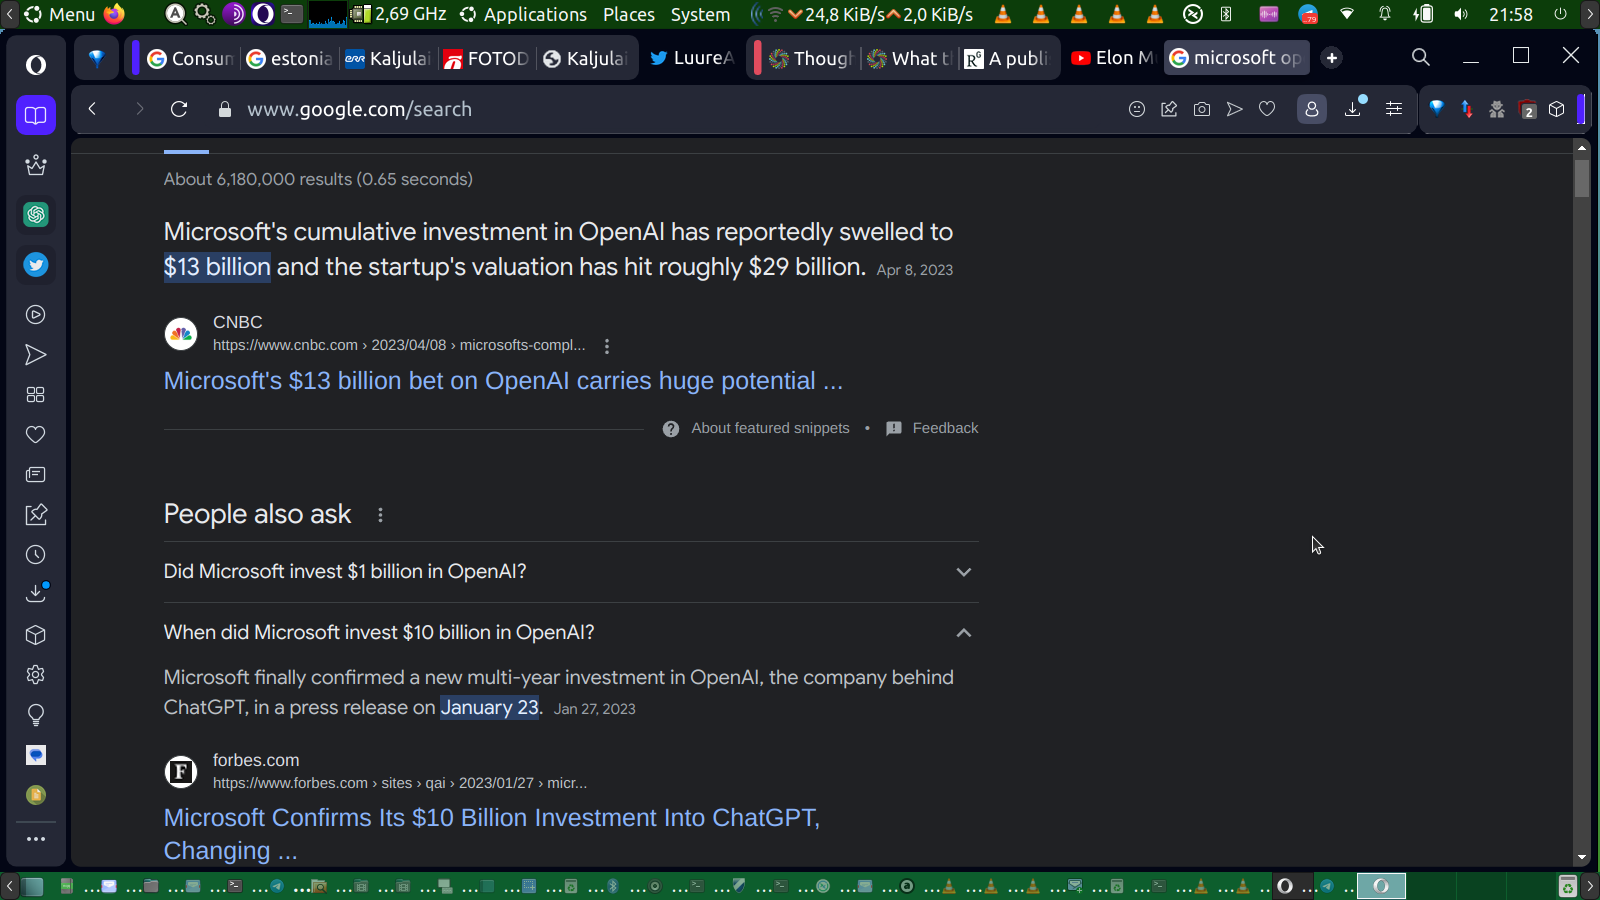Open Settings gear in the sidebar
This screenshot has width=1600, height=900.
[36, 675]
